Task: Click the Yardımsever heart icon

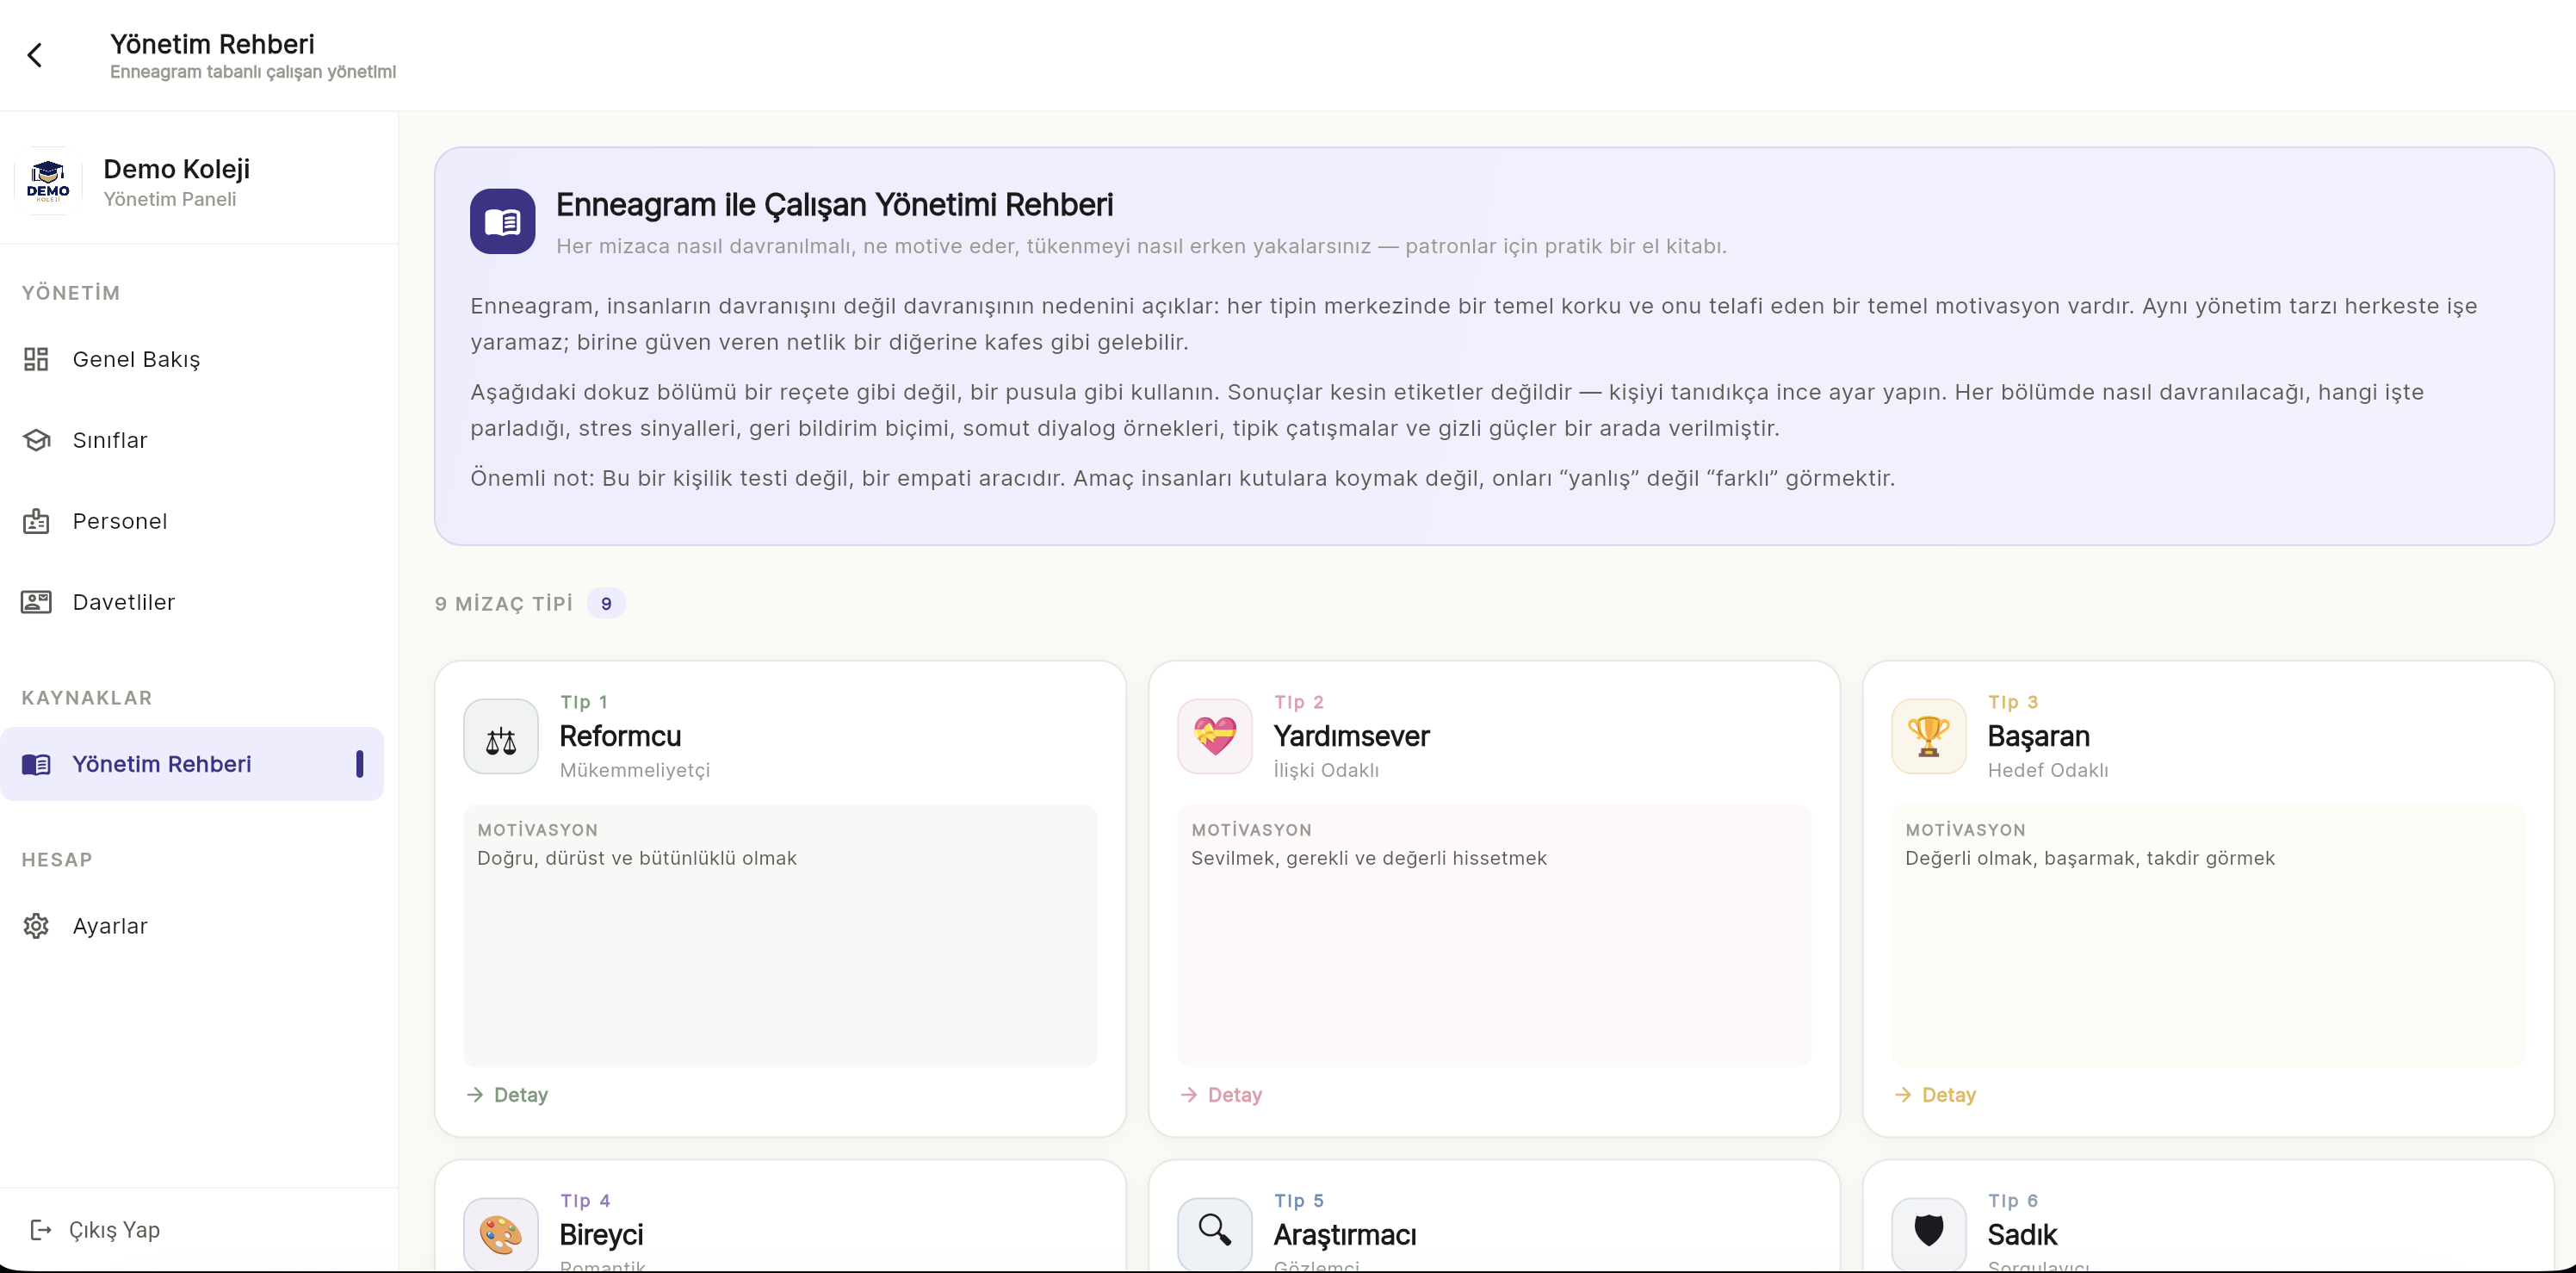Action: (x=1215, y=736)
